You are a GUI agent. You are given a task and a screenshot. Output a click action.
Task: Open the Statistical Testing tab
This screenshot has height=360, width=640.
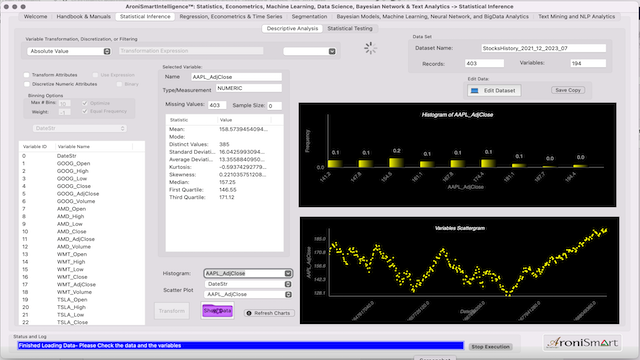point(350,29)
